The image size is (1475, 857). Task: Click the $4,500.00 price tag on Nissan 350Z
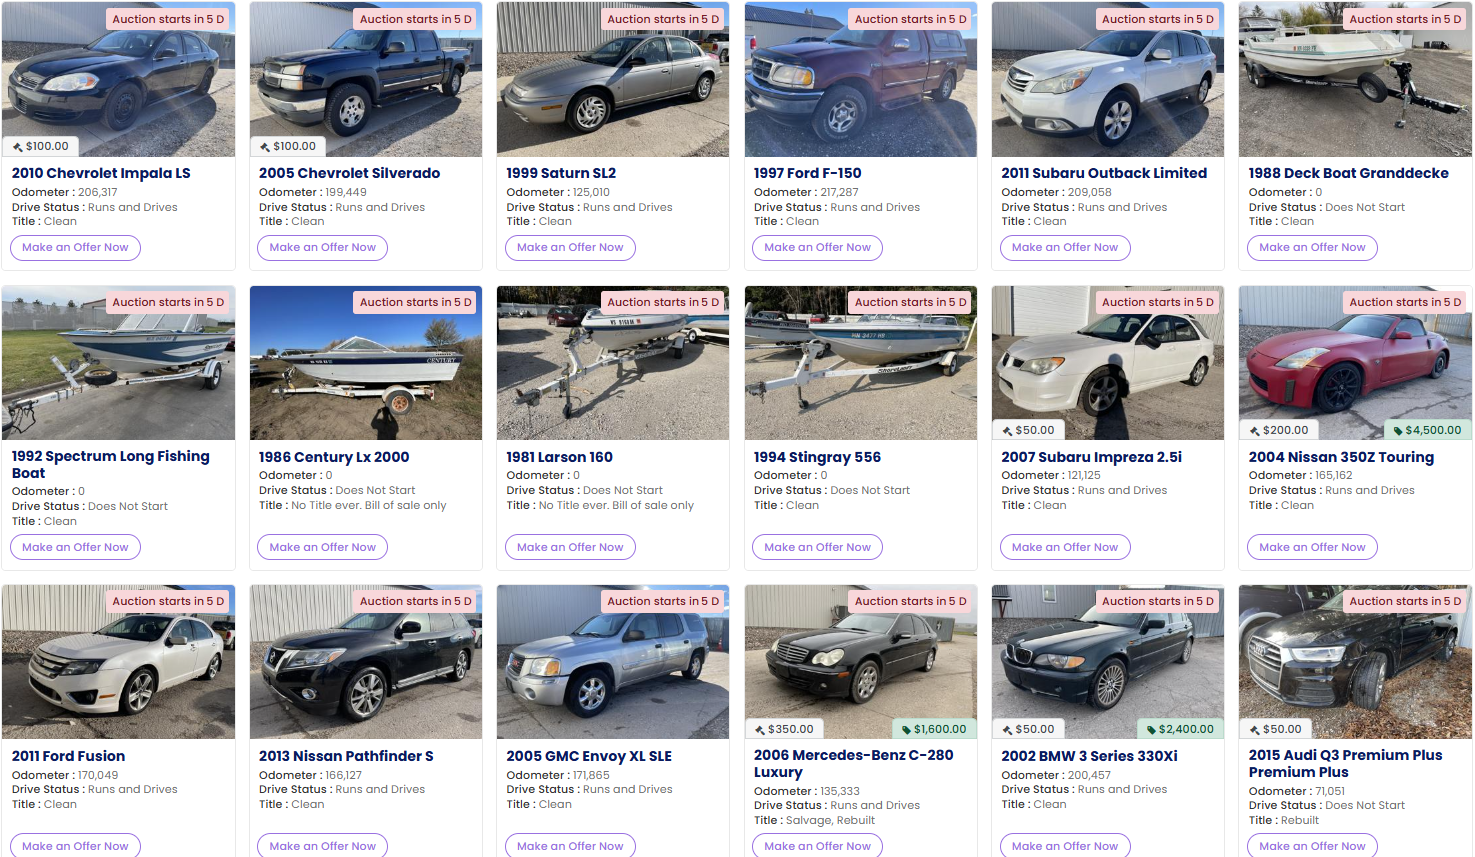pyautogui.click(x=1428, y=430)
